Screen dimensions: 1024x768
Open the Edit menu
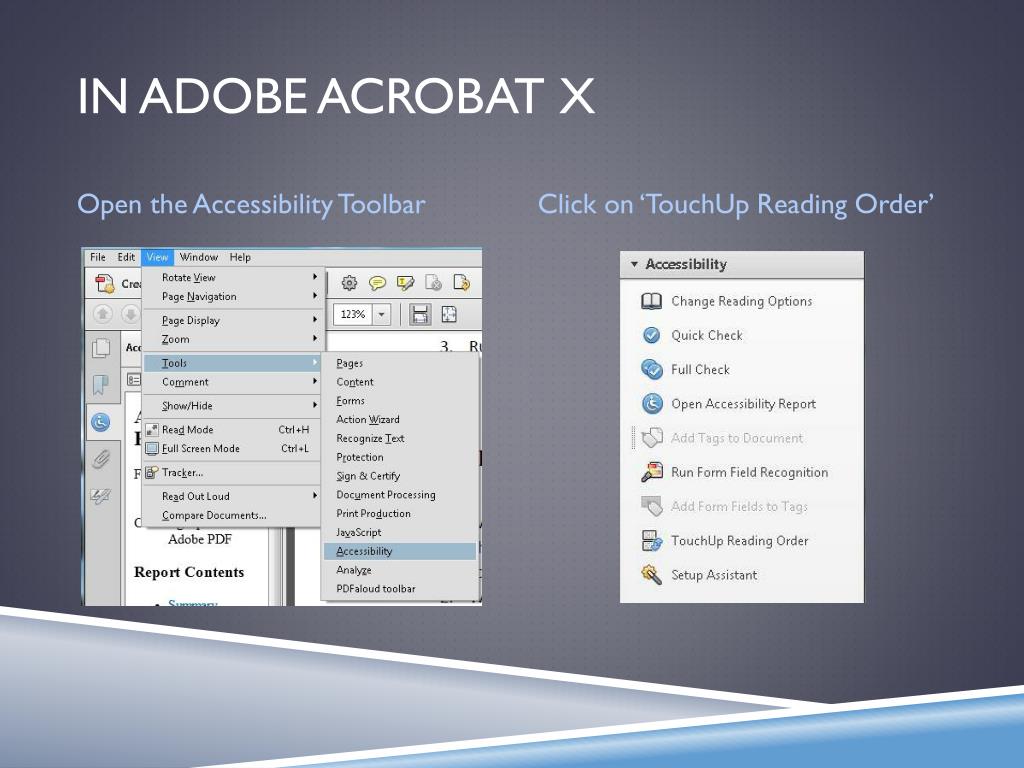[126, 257]
